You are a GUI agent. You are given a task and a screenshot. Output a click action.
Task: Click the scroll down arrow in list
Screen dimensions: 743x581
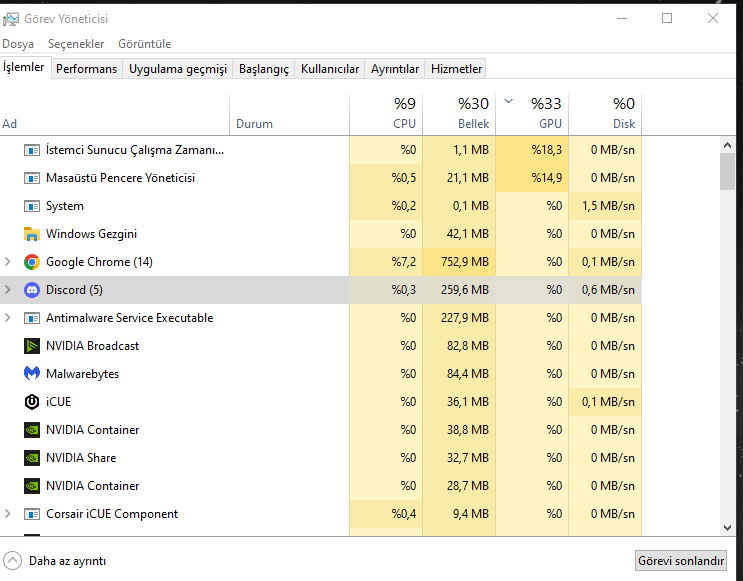[x=728, y=527]
